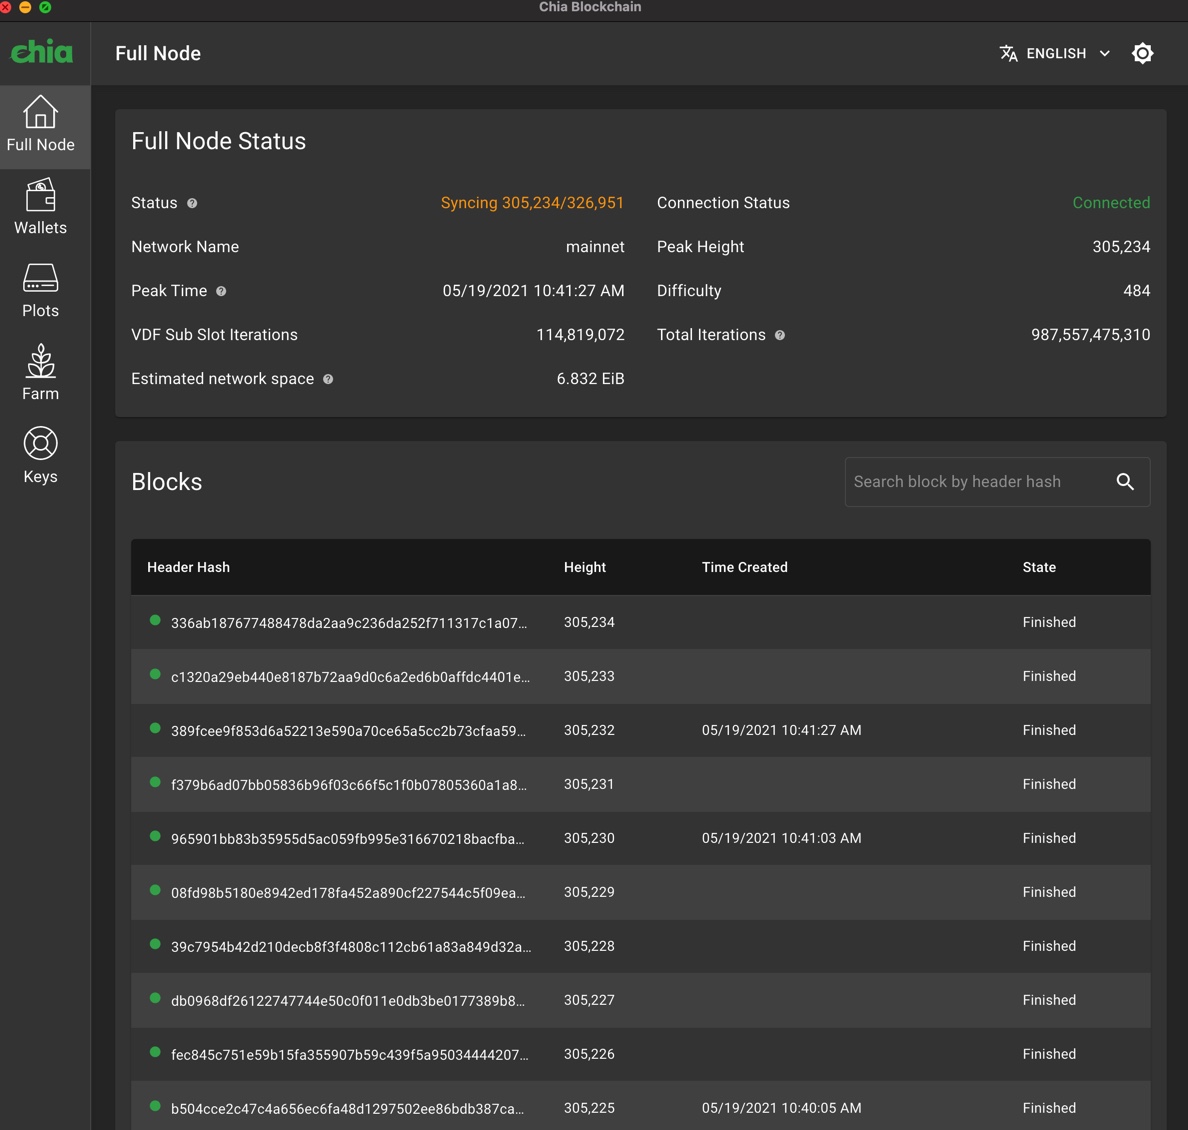Click time created 05/19/2021 10:41:03 AM
Image resolution: width=1188 pixels, height=1130 pixels.
(781, 838)
